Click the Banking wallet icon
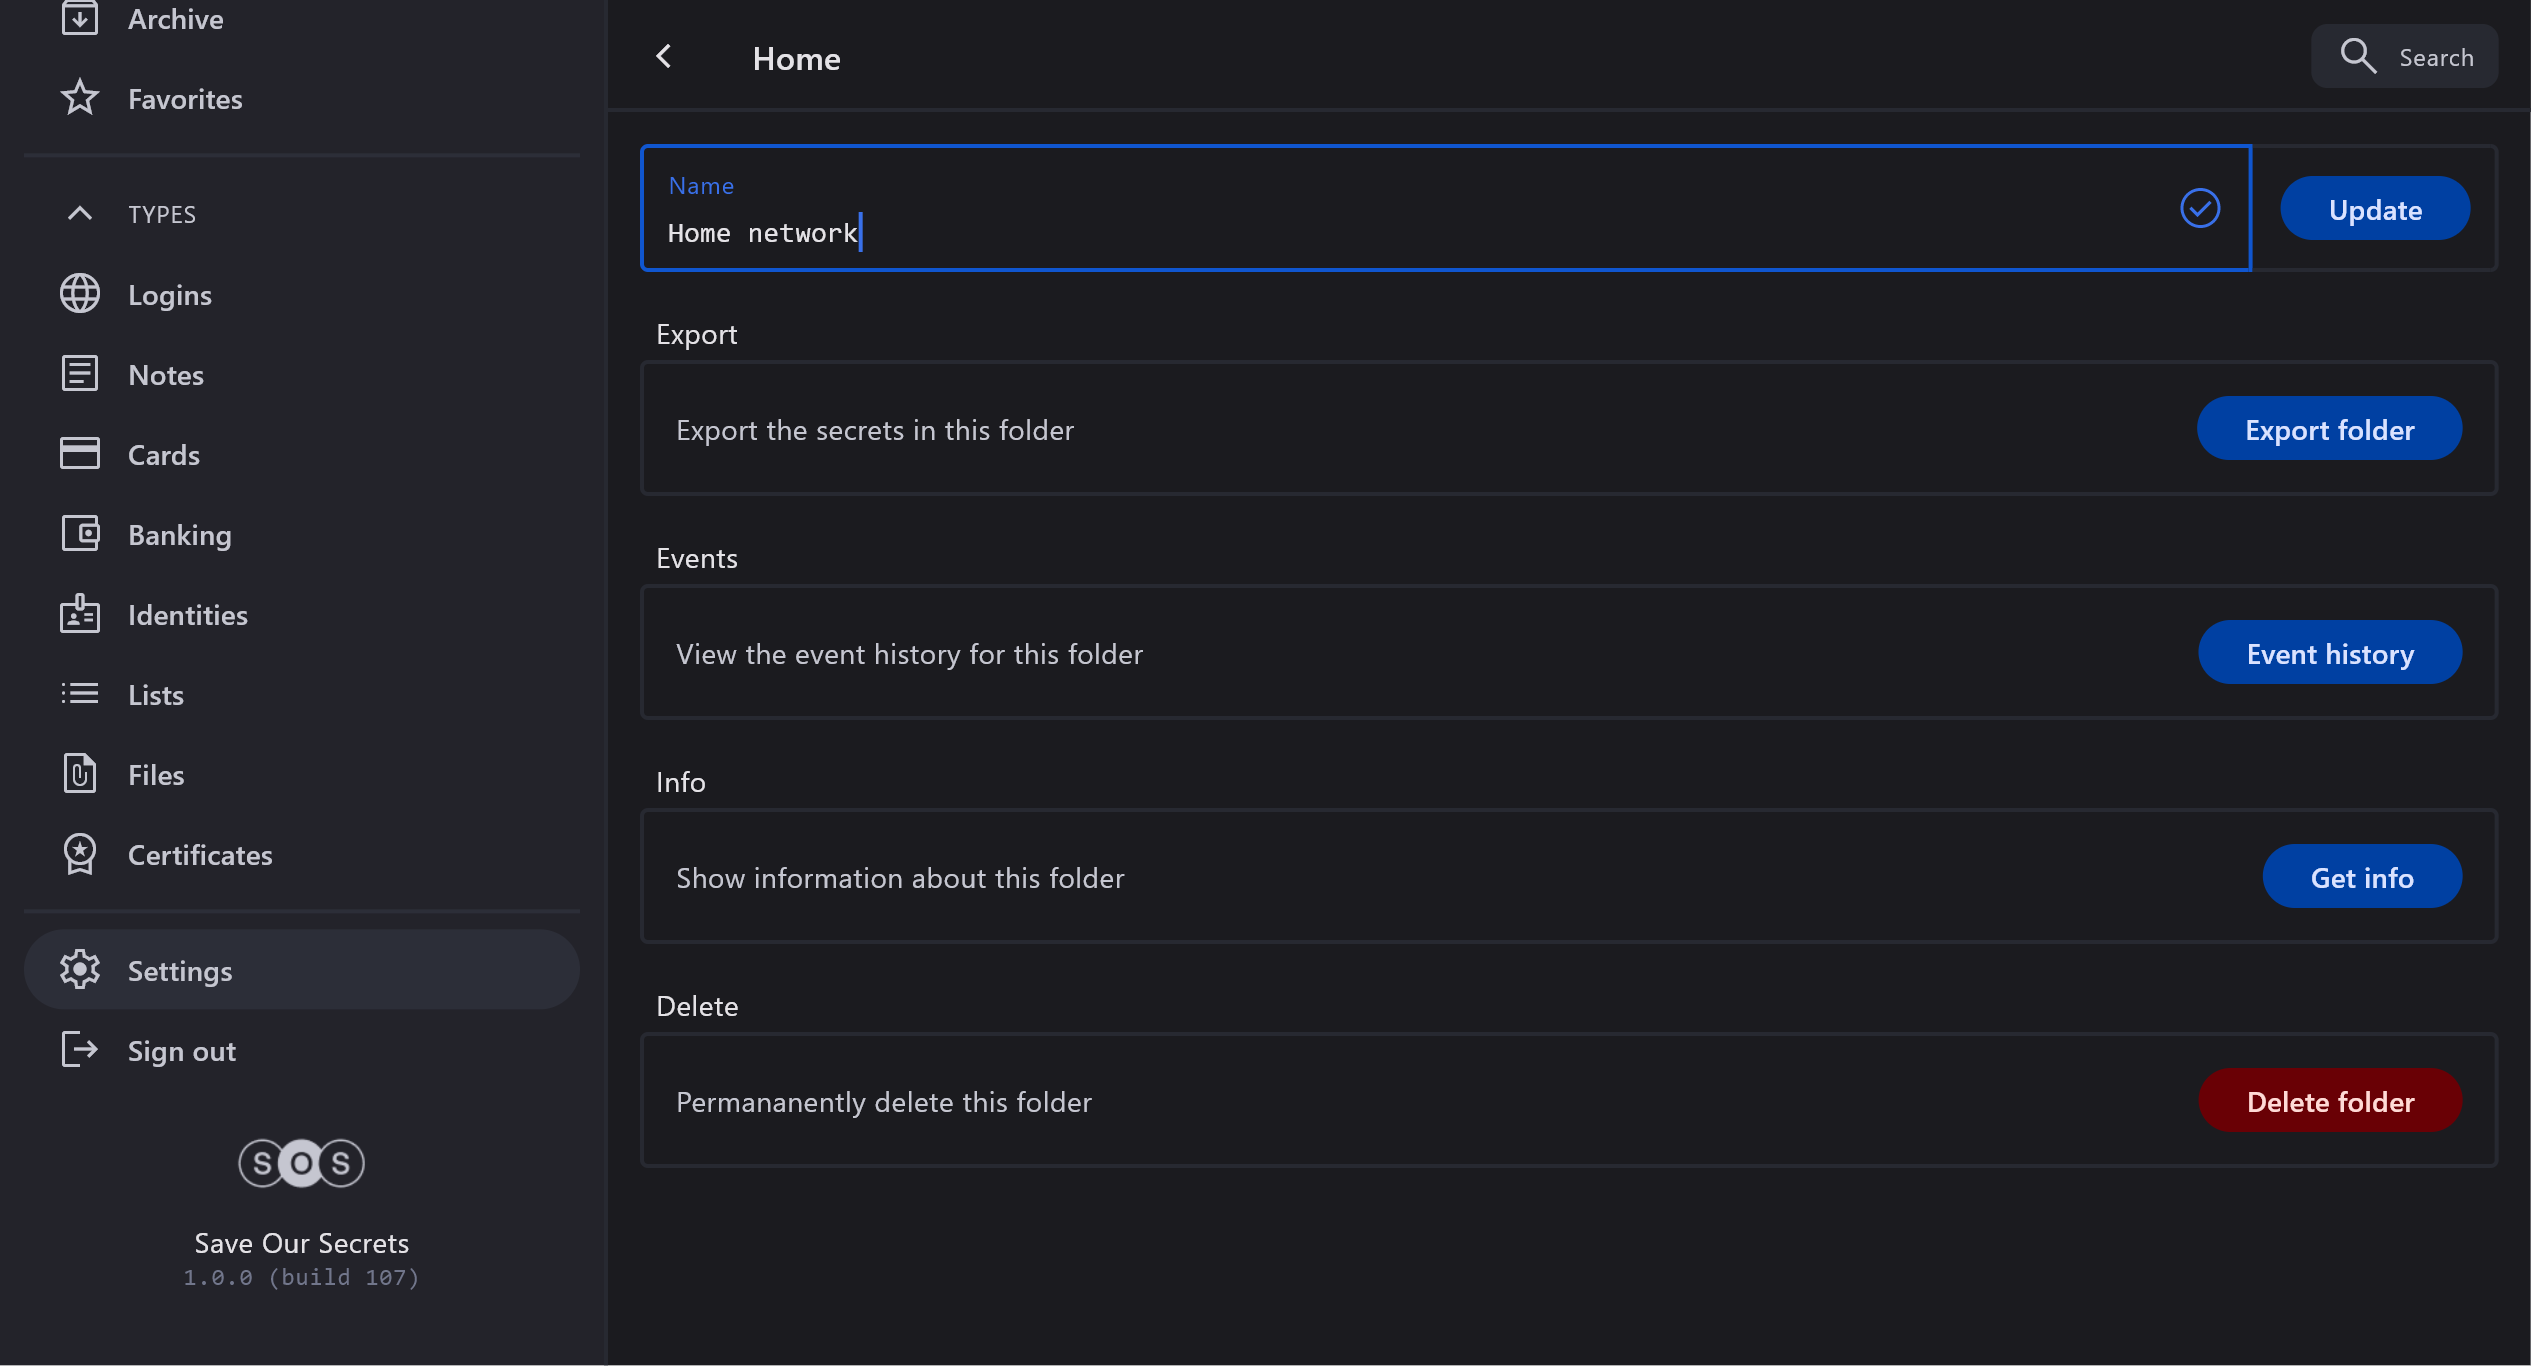This screenshot has width=2531, height=1366. (79, 534)
